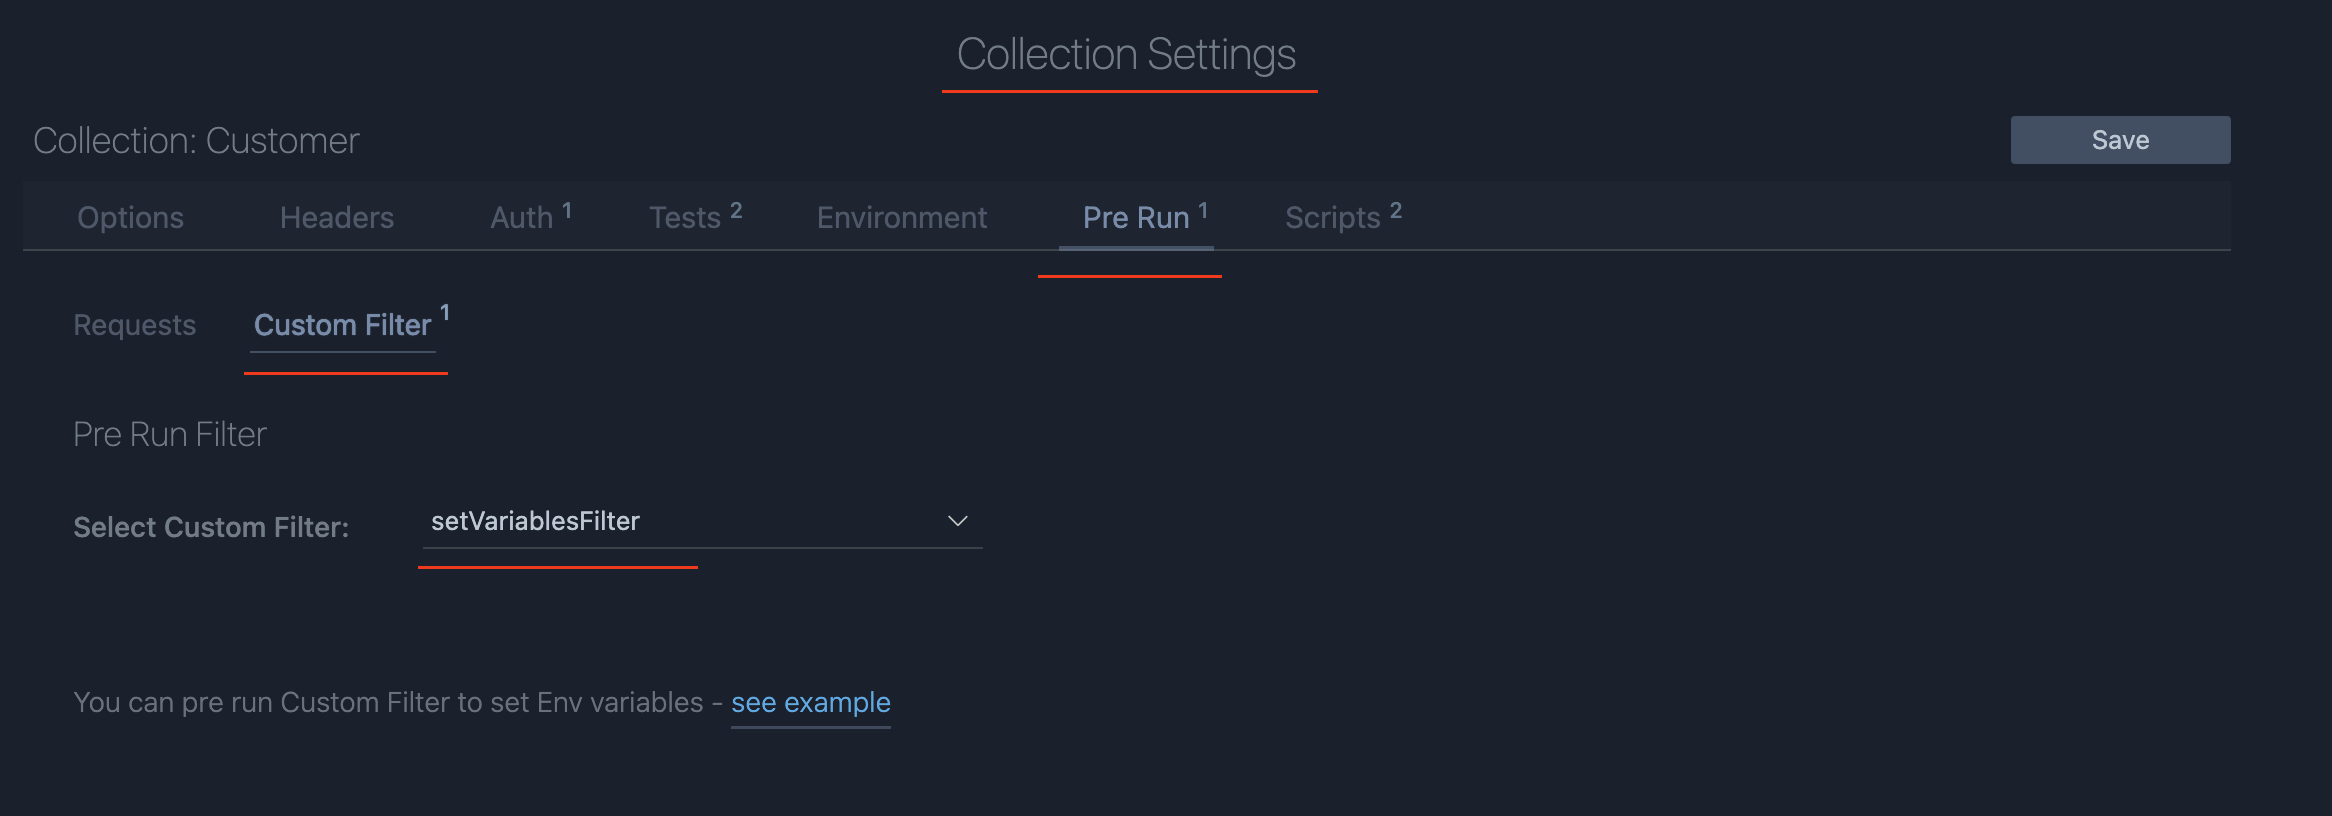2332x816 pixels.
Task: Click the Custom Filter badge indicator
Action: coord(445,311)
